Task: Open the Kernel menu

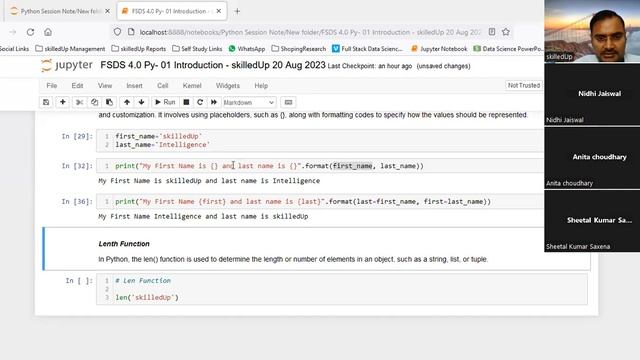Action: pos(192,86)
